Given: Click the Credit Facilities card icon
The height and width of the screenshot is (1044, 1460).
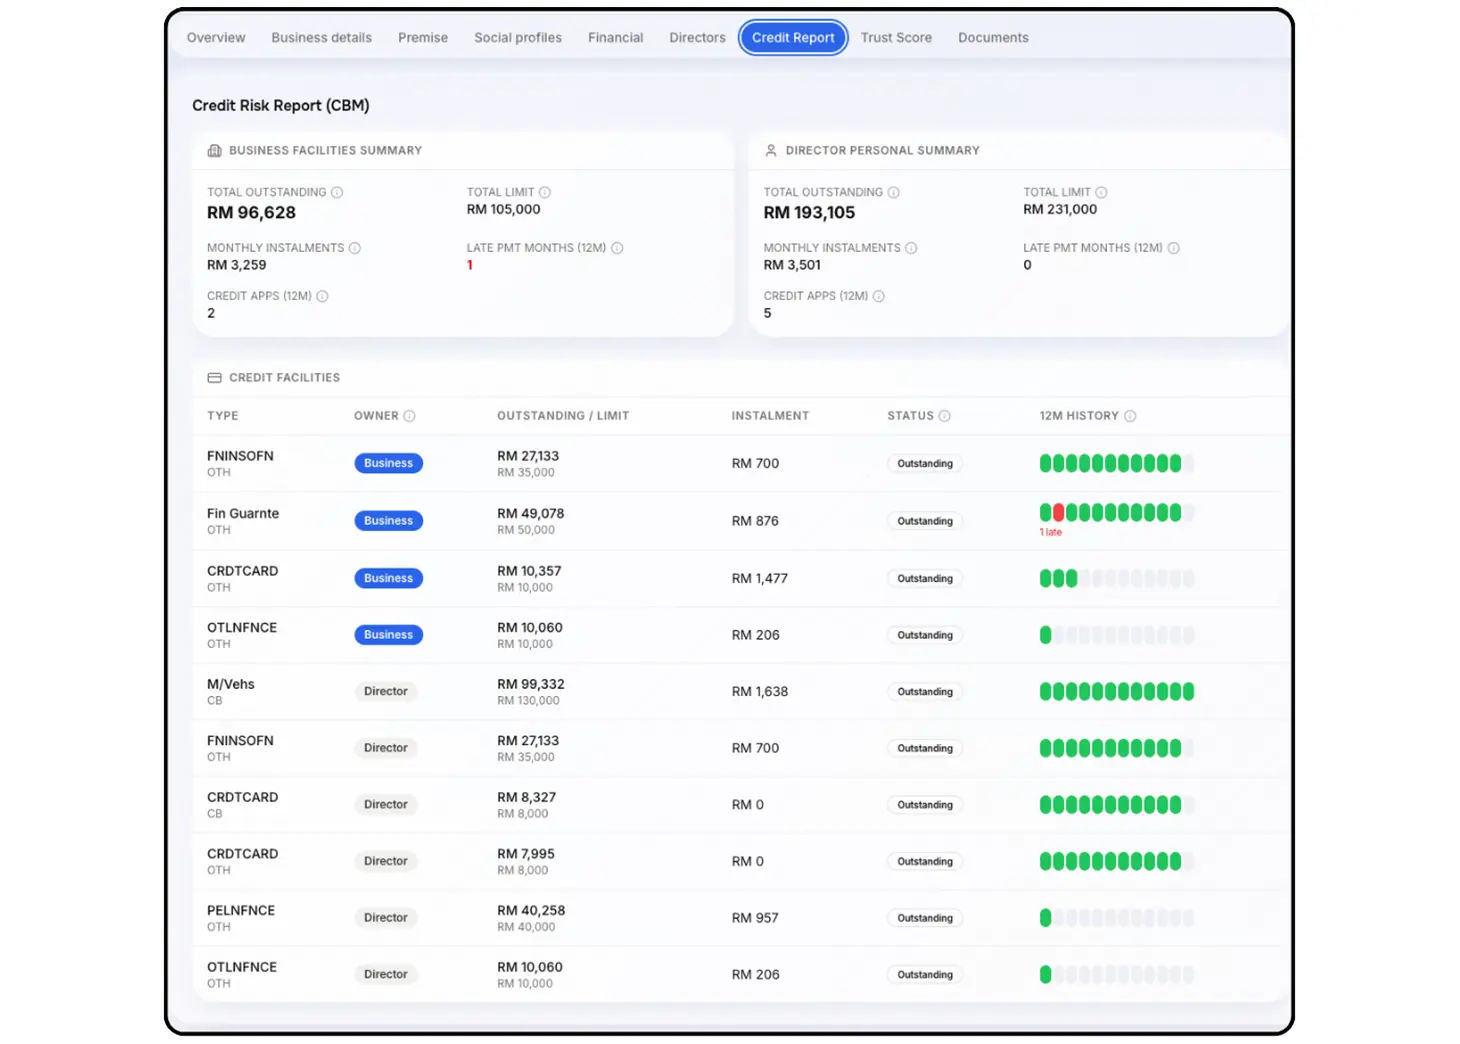Looking at the screenshot, I should [214, 378].
